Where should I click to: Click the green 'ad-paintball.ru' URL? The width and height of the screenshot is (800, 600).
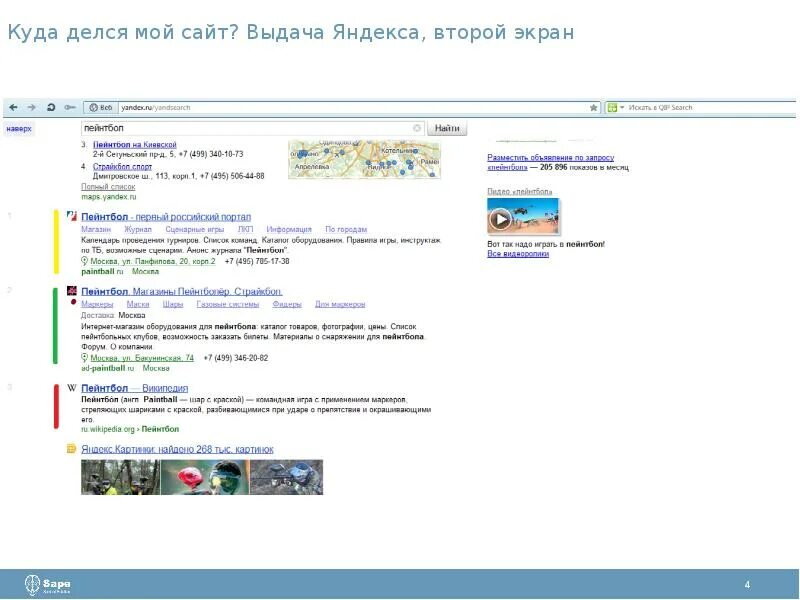click(108, 368)
